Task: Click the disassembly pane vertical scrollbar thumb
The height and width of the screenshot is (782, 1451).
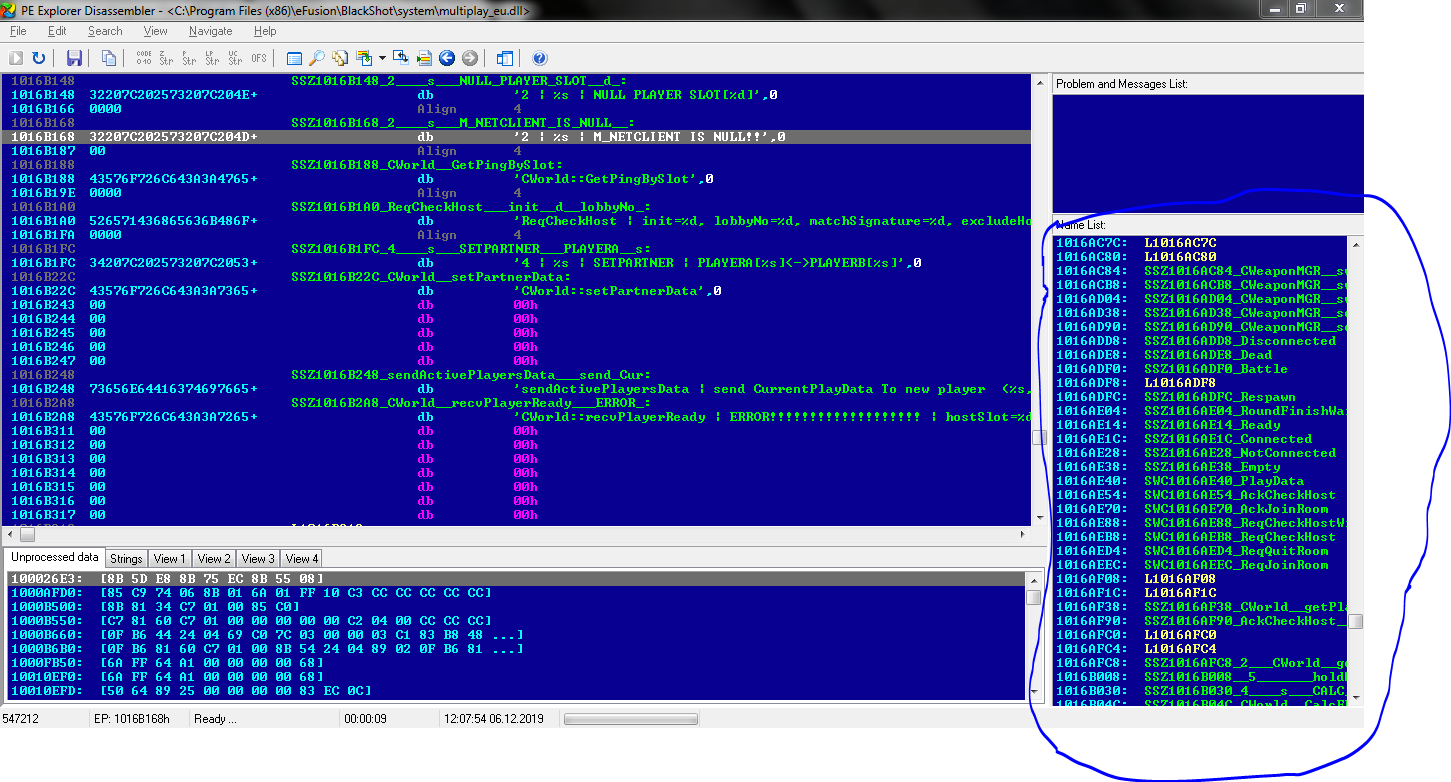Action: pos(1039,437)
